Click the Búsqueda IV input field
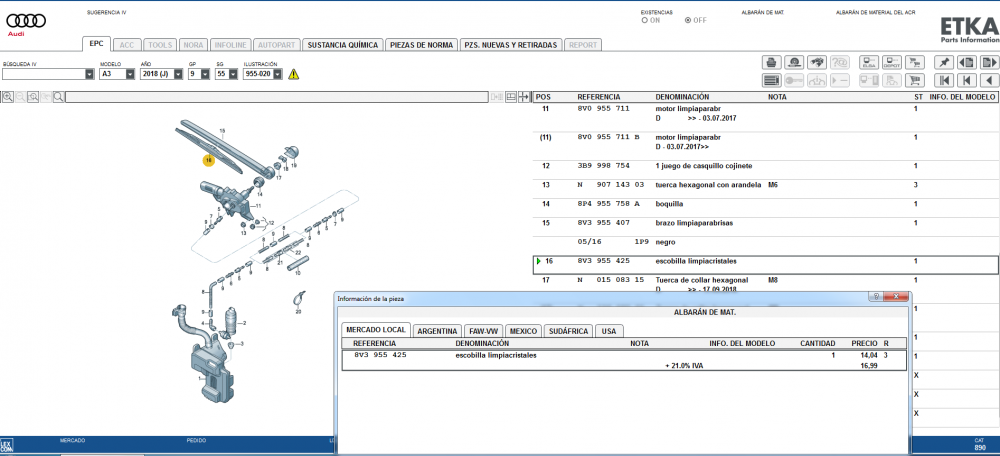Viewport: 1000px width, 456px height. click(x=43, y=75)
